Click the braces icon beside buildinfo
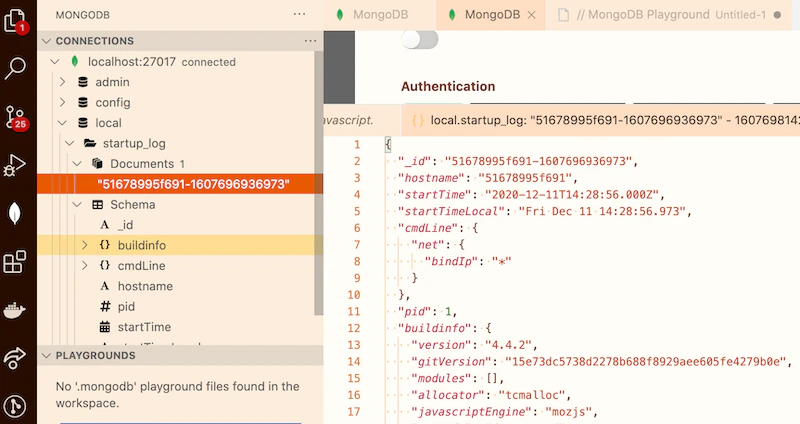This screenshot has height=424, width=800. [105, 245]
